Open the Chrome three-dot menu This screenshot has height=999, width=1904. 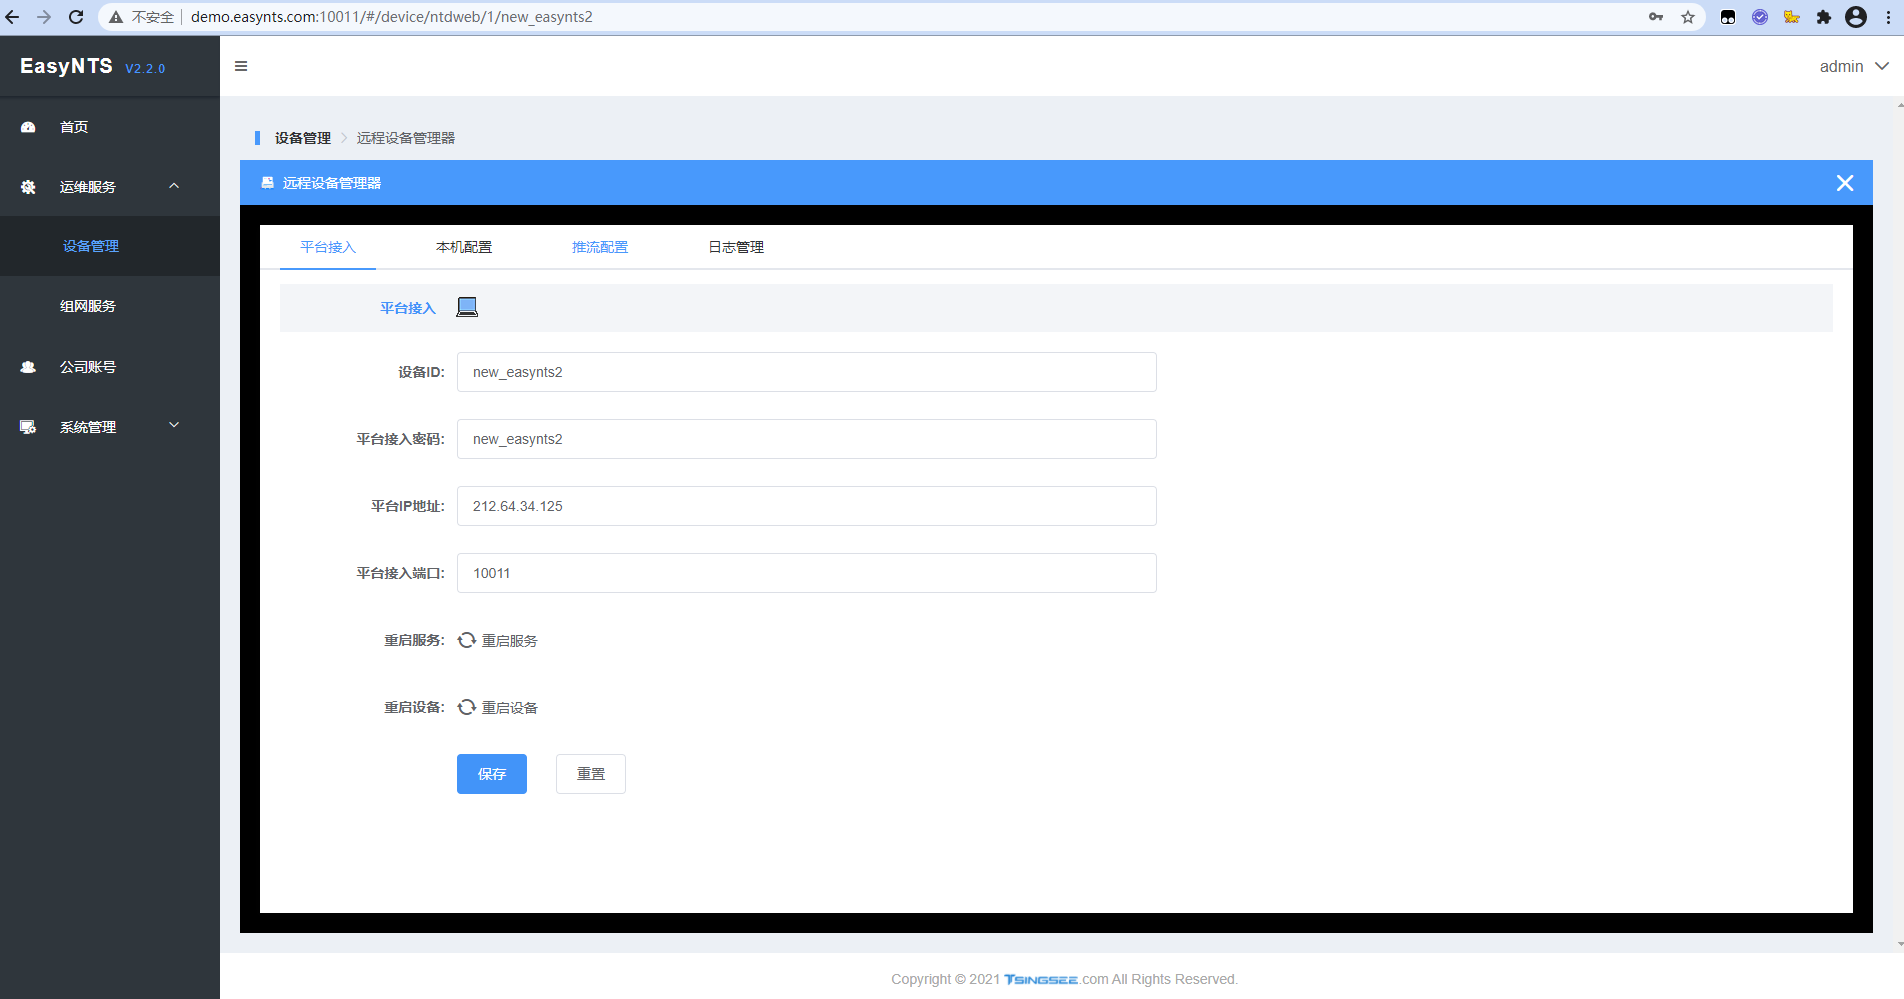pos(1888,17)
